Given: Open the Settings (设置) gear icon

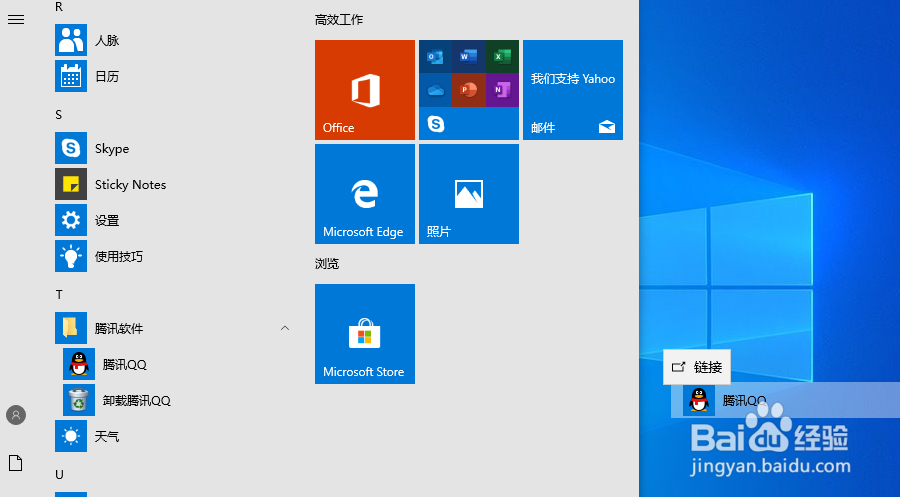Looking at the screenshot, I should (x=71, y=220).
